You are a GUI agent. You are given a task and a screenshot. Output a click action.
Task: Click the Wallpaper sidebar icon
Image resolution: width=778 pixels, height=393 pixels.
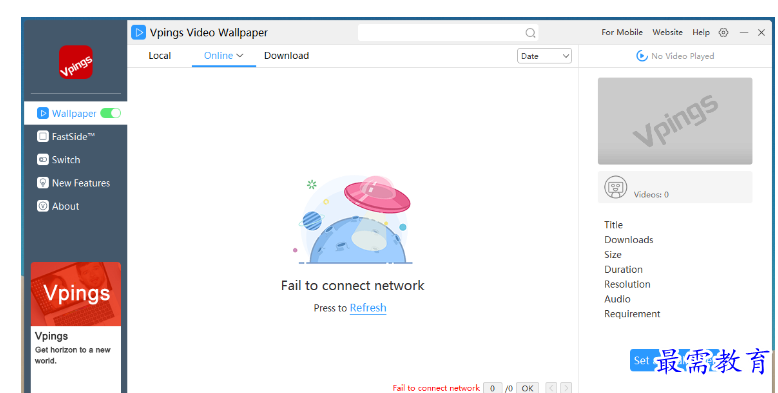tap(43, 113)
